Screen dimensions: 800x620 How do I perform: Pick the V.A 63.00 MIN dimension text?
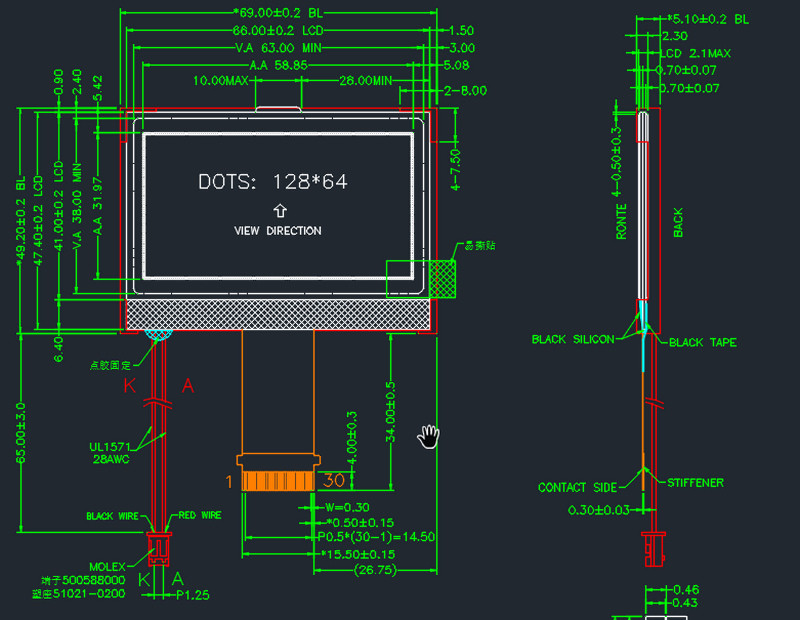click(278, 48)
